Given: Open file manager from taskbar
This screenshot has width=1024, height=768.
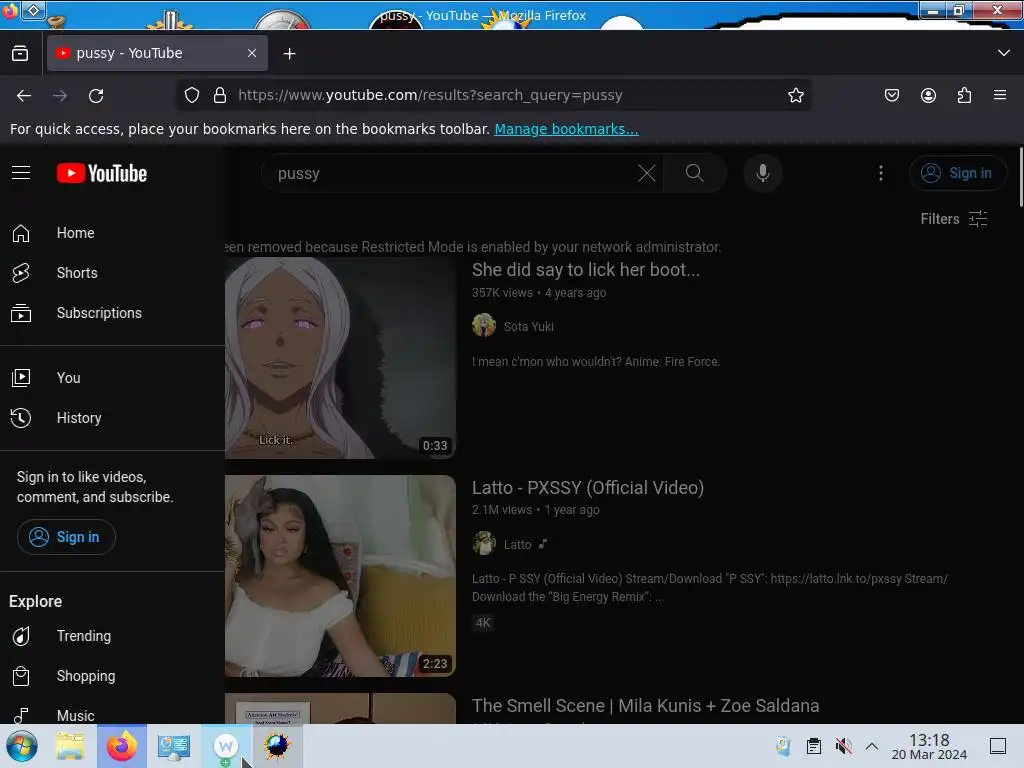Looking at the screenshot, I should tap(70, 746).
